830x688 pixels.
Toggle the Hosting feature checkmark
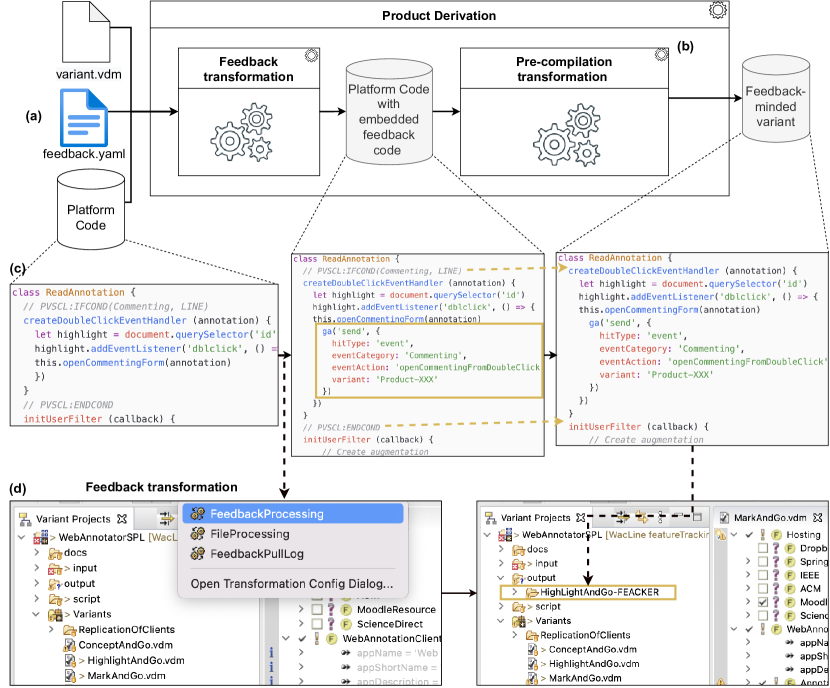coord(749,535)
